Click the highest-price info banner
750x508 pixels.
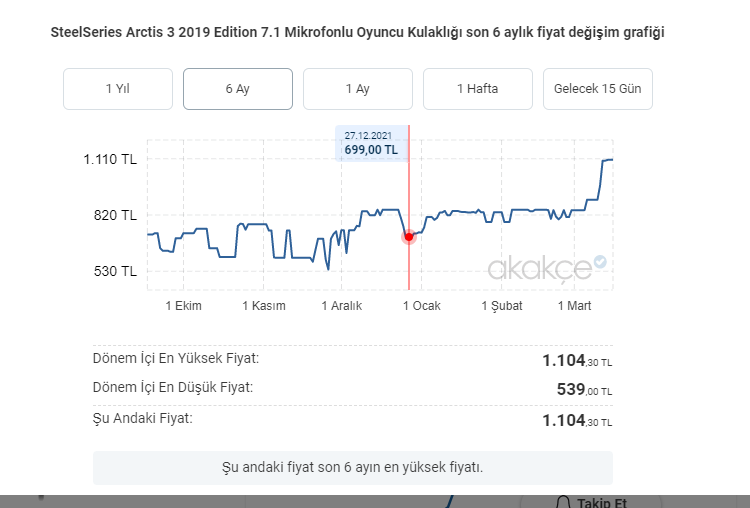(x=353, y=467)
